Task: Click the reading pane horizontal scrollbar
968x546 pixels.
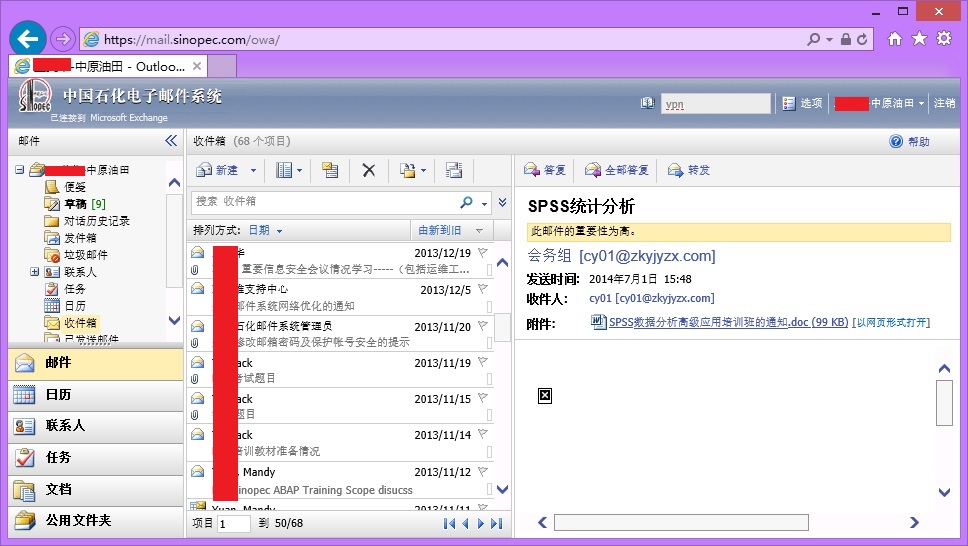Action: [x=681, y=523]
